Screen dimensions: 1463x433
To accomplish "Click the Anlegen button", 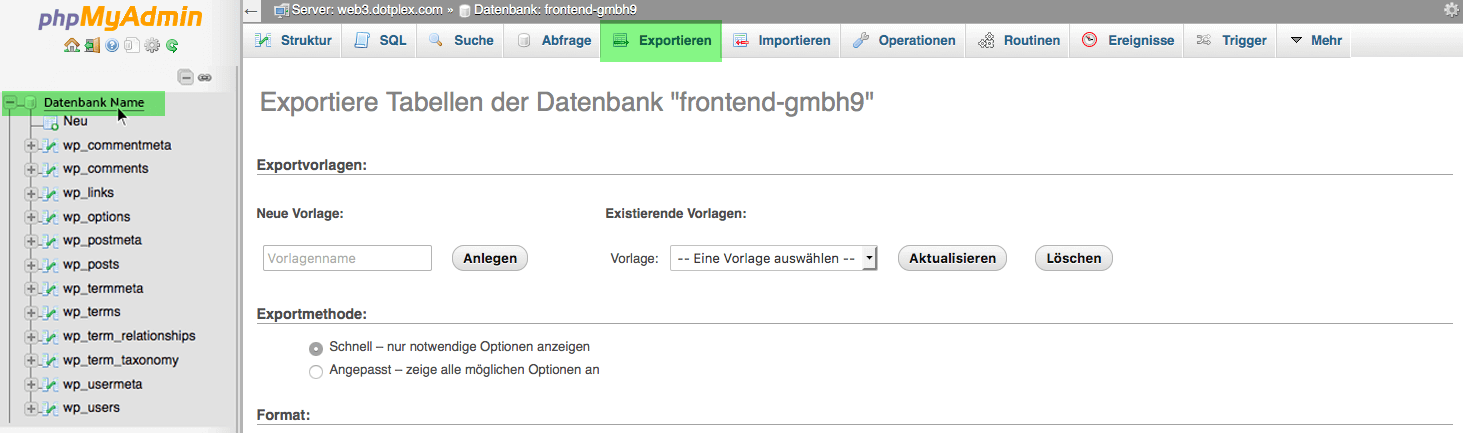I will point(490,258).
